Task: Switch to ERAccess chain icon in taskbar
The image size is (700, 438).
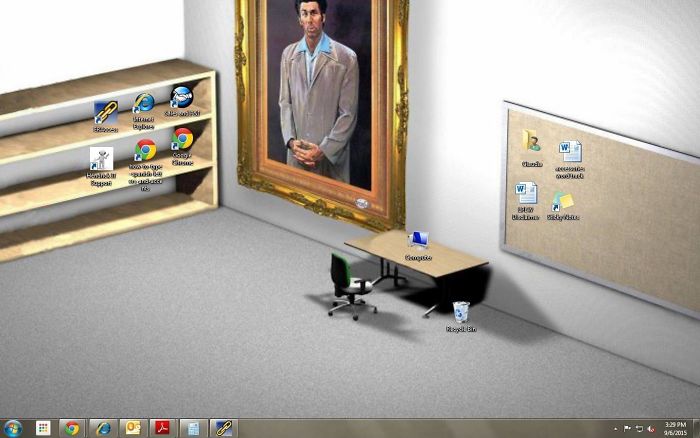Action: [223, 428]
